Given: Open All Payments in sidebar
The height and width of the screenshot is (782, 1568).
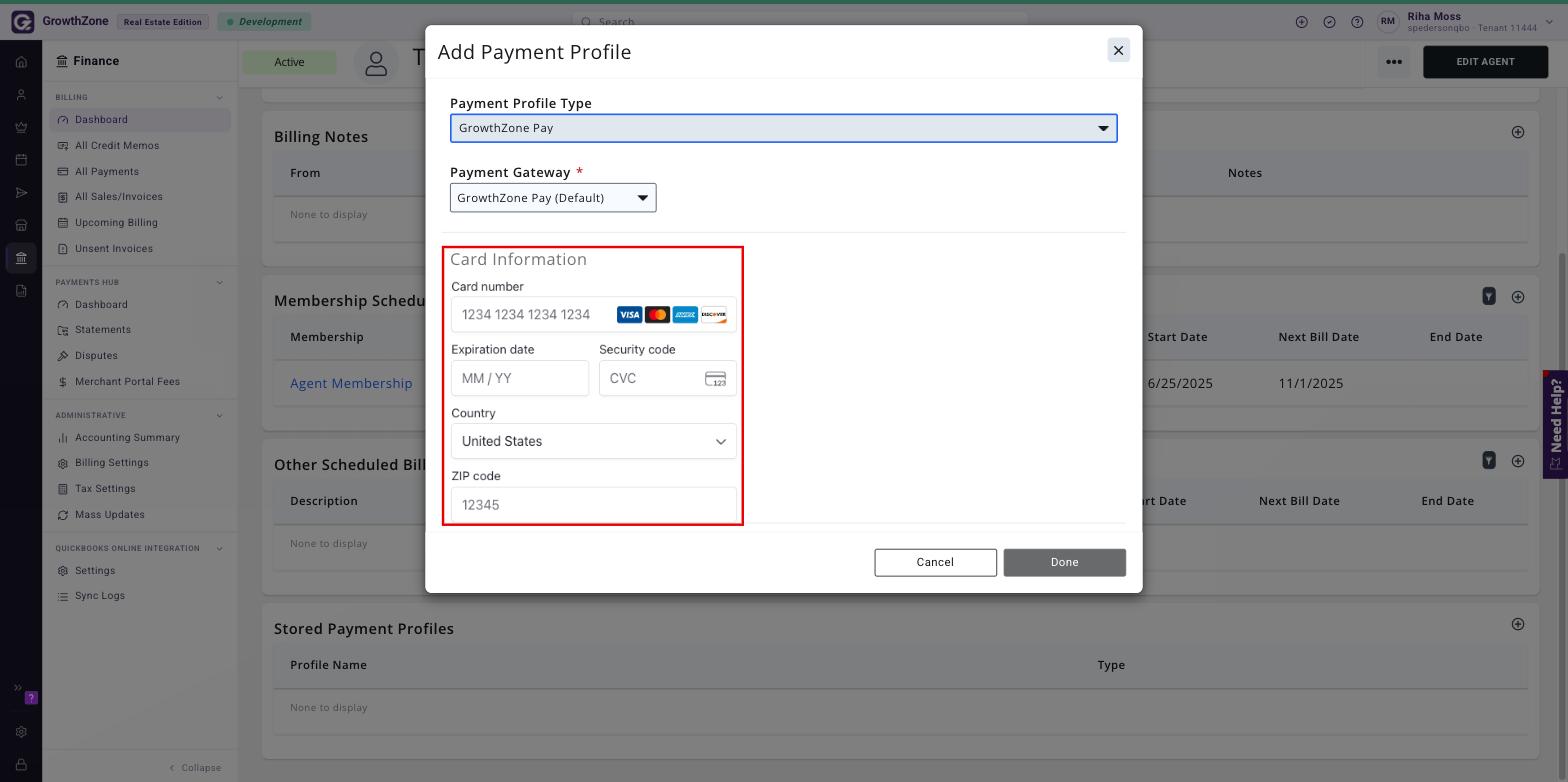Looking at the screenshot, I should [x=106, y=172].
